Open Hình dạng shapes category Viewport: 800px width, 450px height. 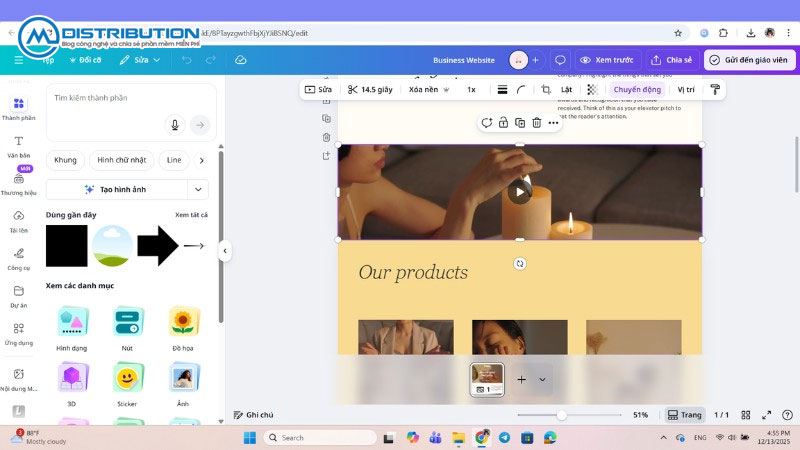[71, 329]
